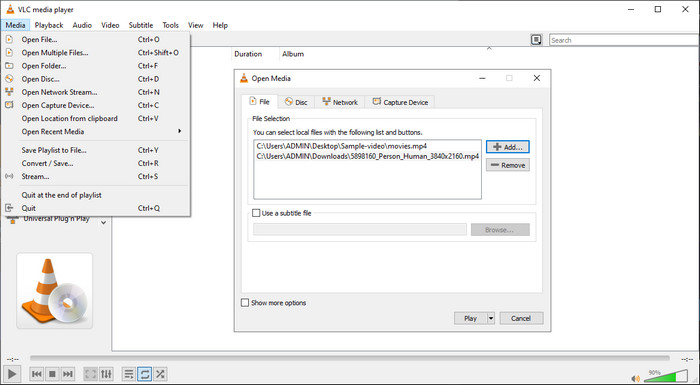The height and width of the screenshot is (385, 700).
Task: Toggle random shuffle playback
Action: (x=160, y=374)
